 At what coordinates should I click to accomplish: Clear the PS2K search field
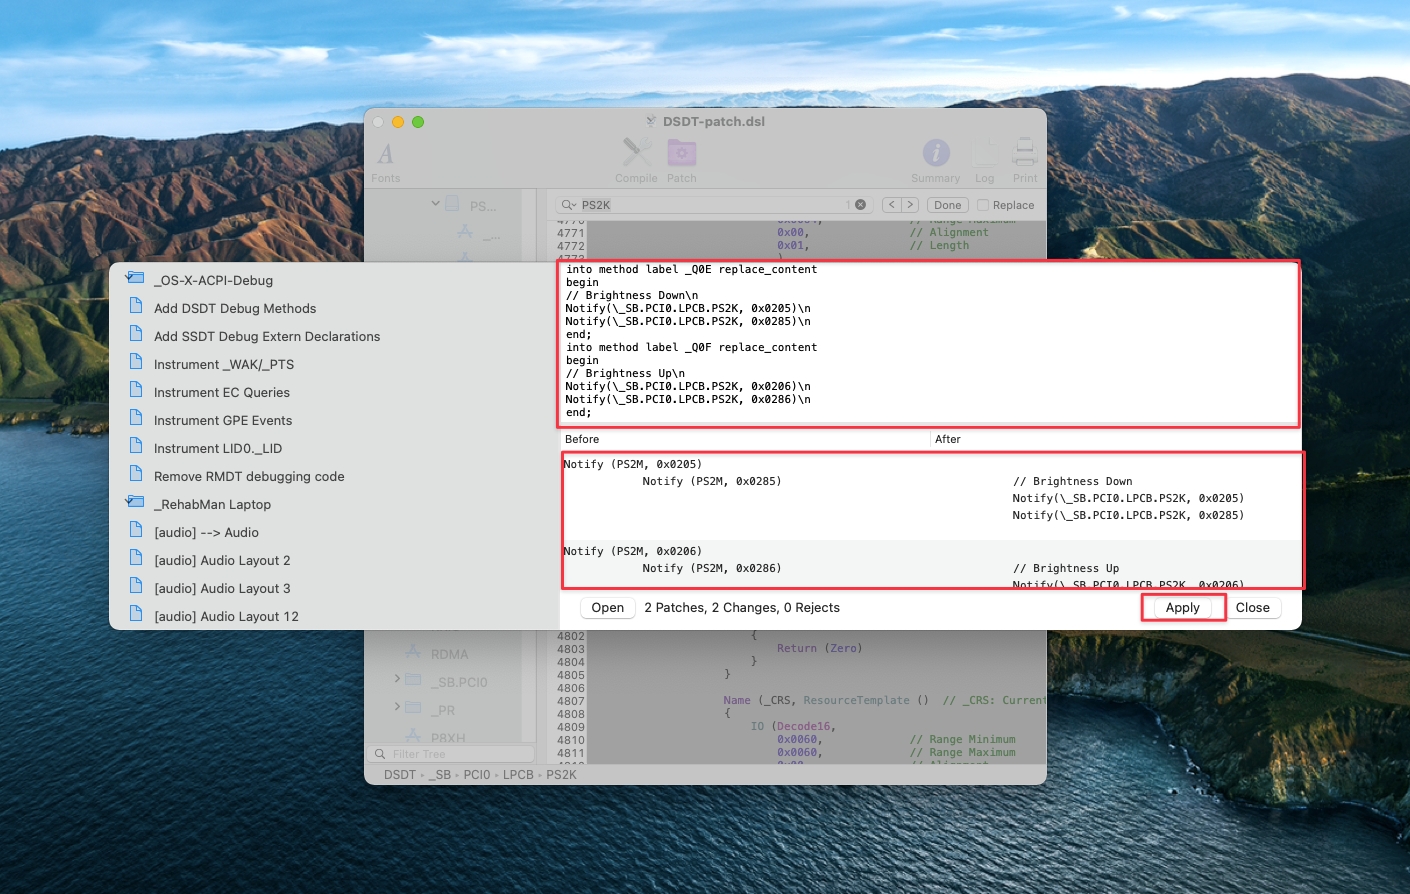point(860,205)
